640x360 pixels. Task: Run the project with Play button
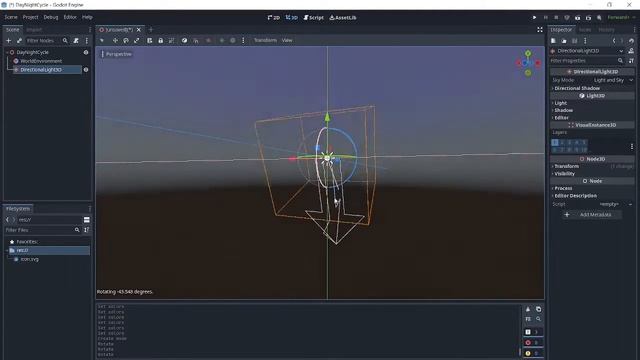(x=534, y=18)
